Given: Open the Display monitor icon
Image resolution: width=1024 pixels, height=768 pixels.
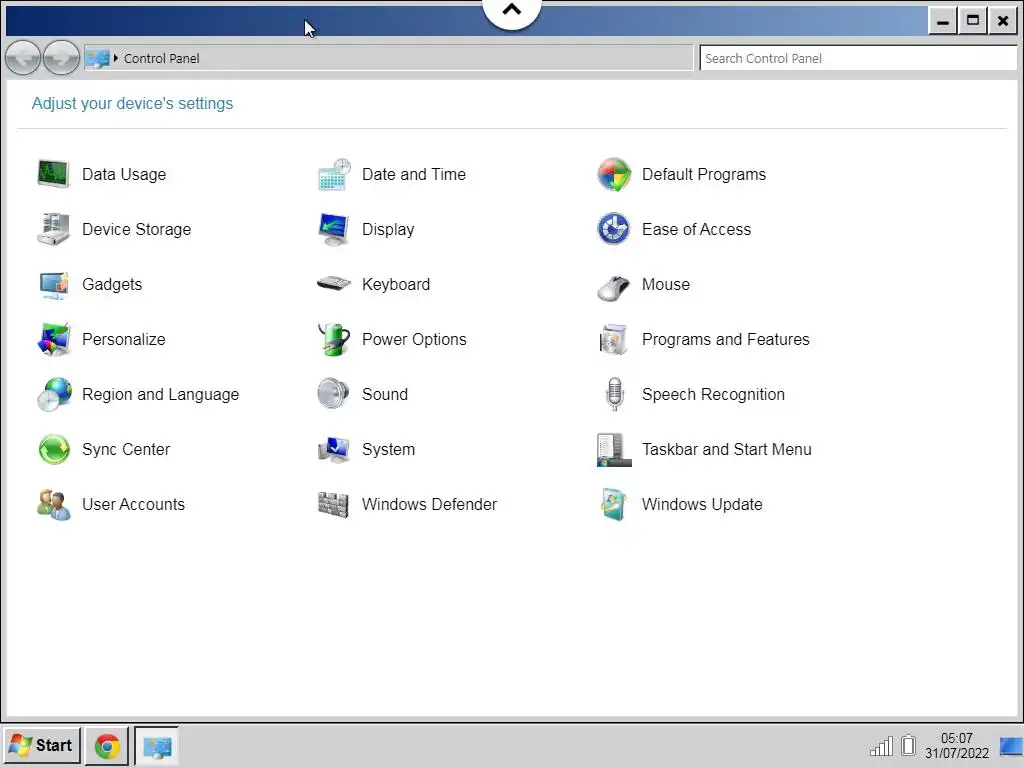Looking at the screenshot, I should 334,229.
